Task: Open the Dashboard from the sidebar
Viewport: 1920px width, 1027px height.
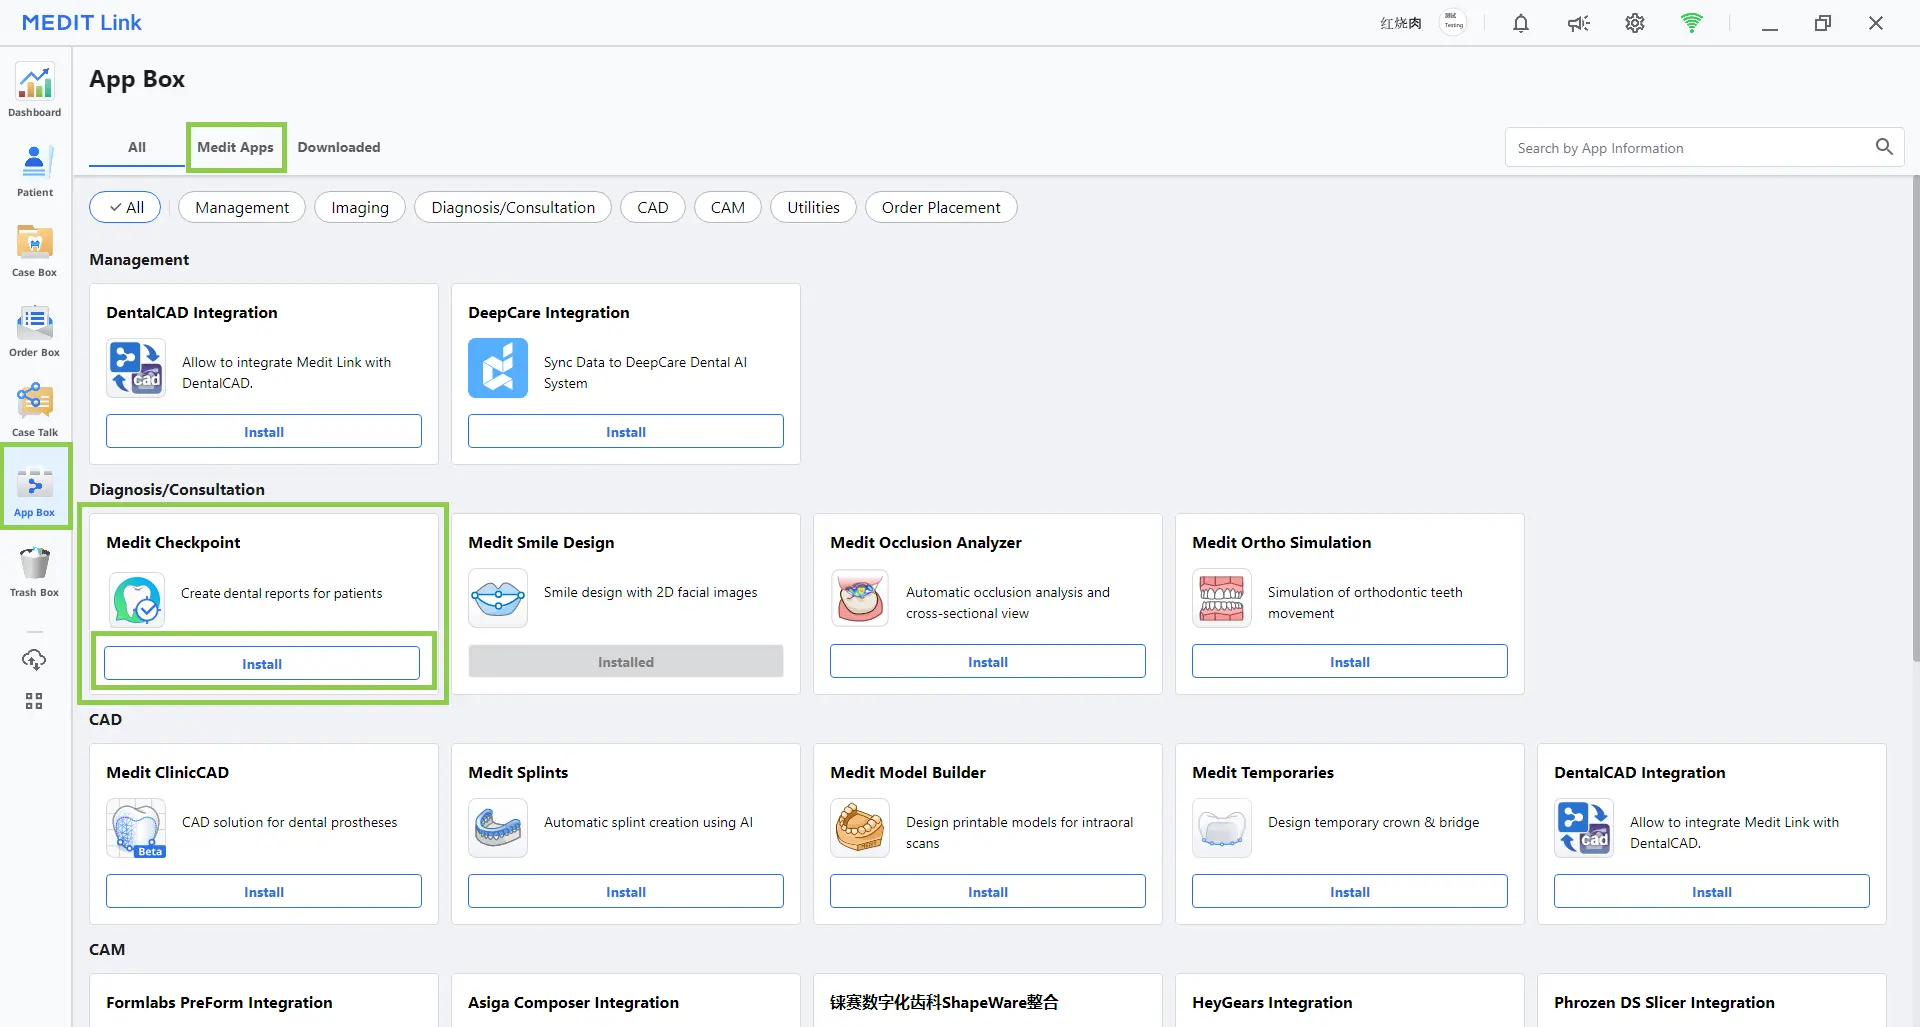Action: tap(35, 90)
